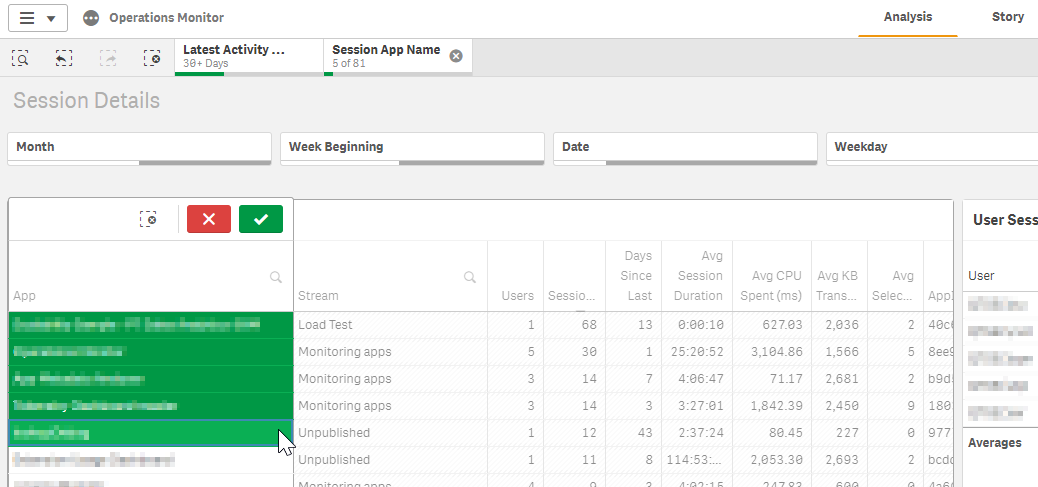Viewport: 1038px width, 487px height.
Task: Click the 114:53 duration cell
Action: pos(696,460)
